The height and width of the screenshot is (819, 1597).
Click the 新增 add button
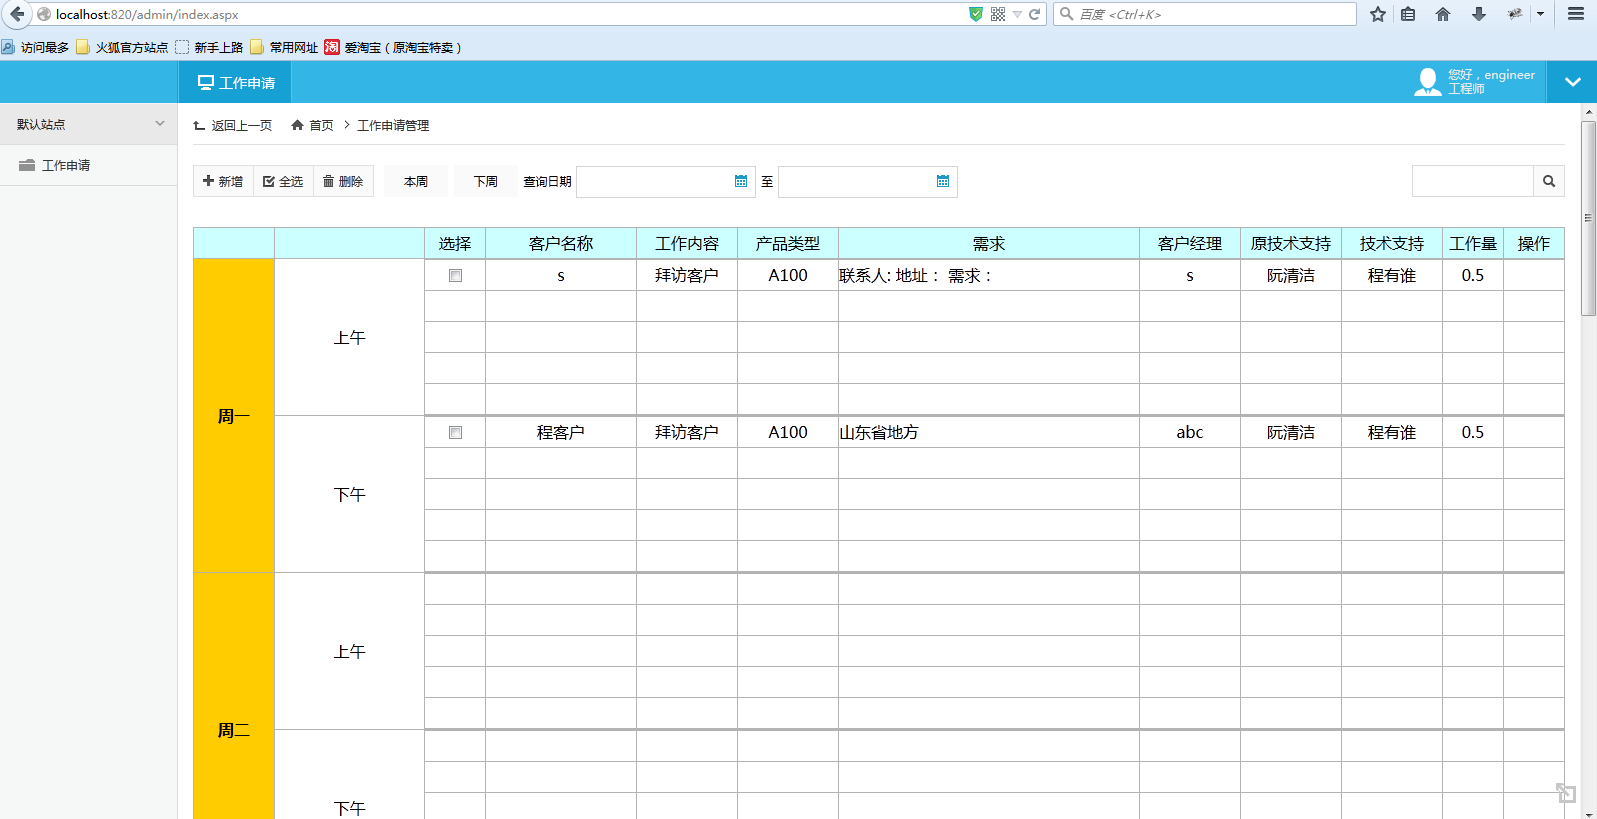(223, 181)
